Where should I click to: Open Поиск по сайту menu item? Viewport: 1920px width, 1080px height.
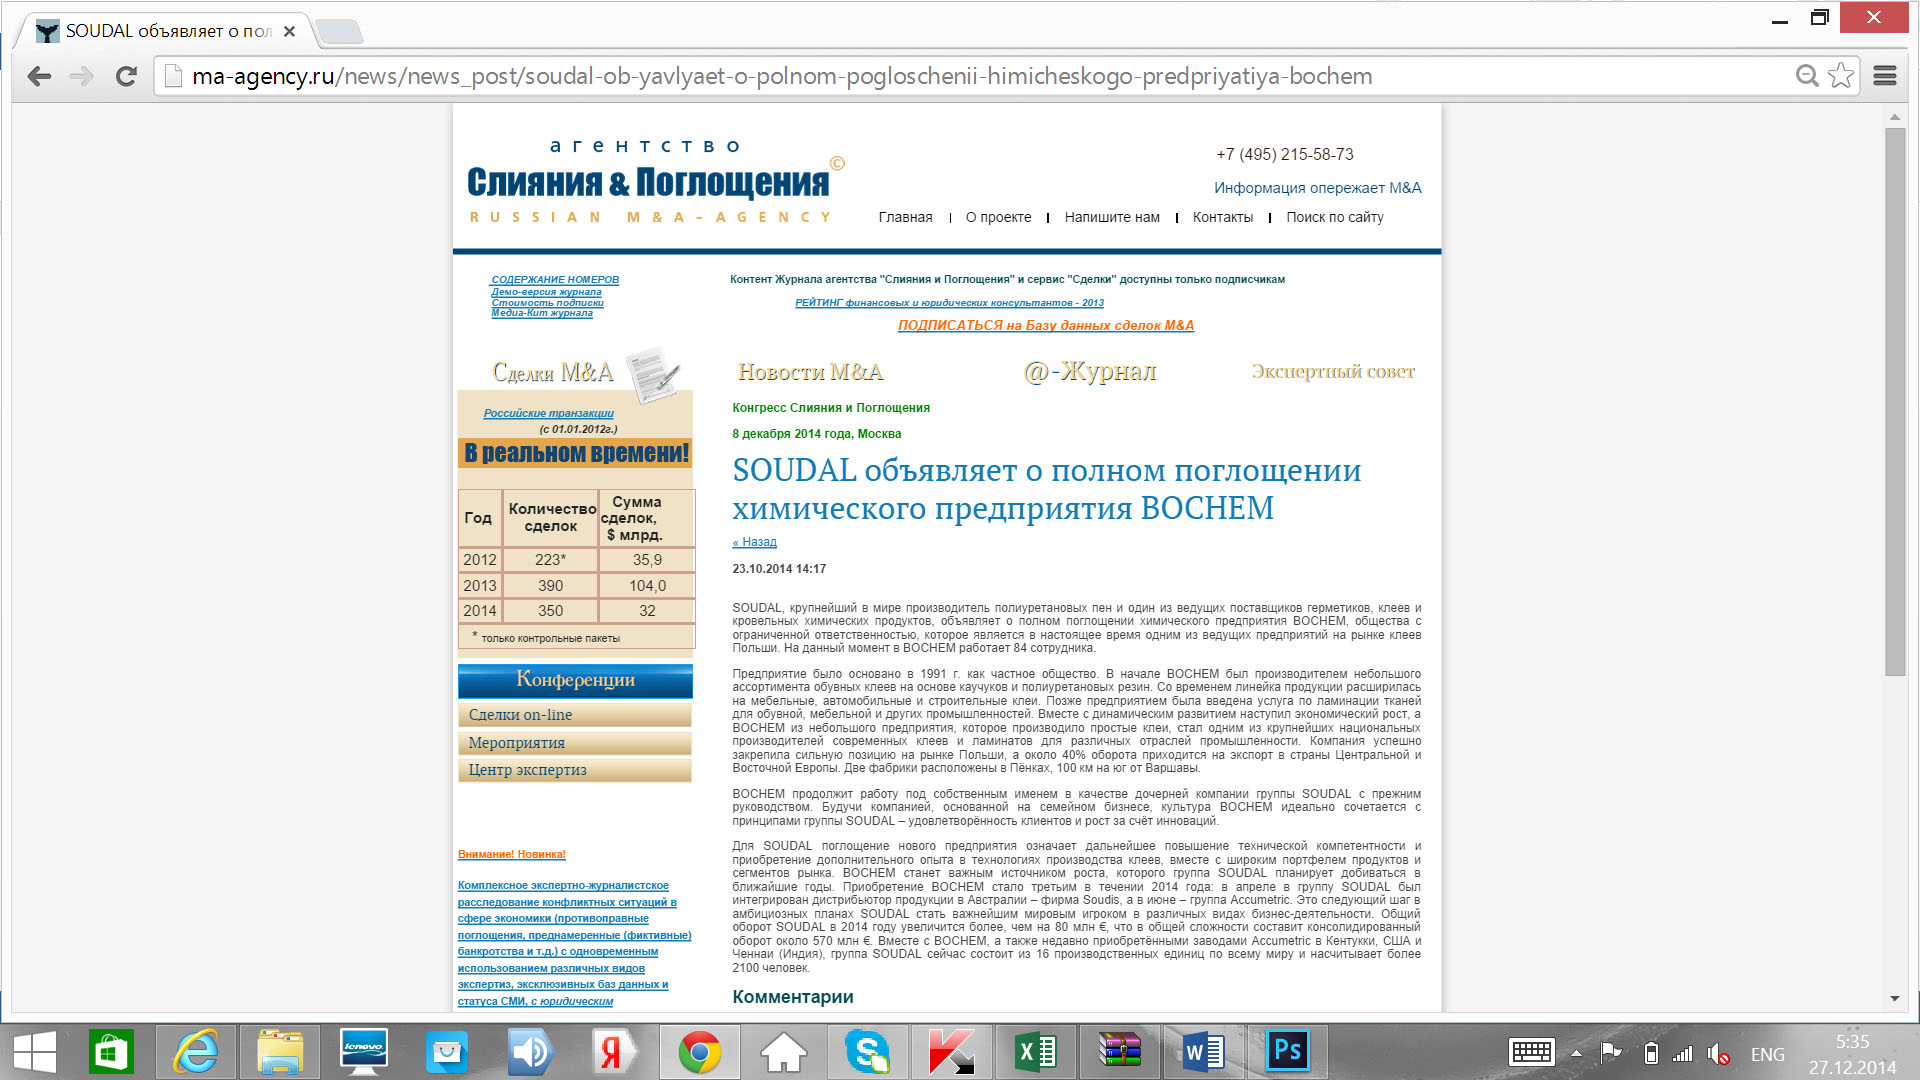[x=1334, y=217]
